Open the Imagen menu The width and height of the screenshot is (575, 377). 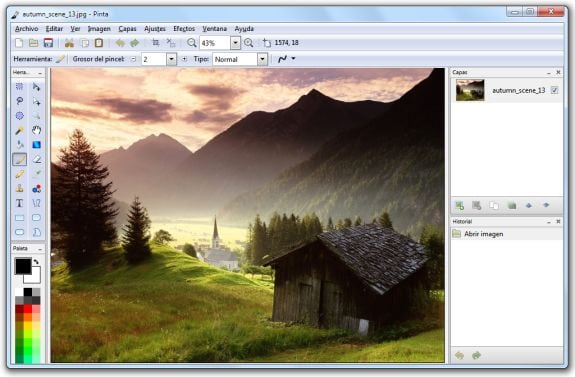[x=99, y=29]
